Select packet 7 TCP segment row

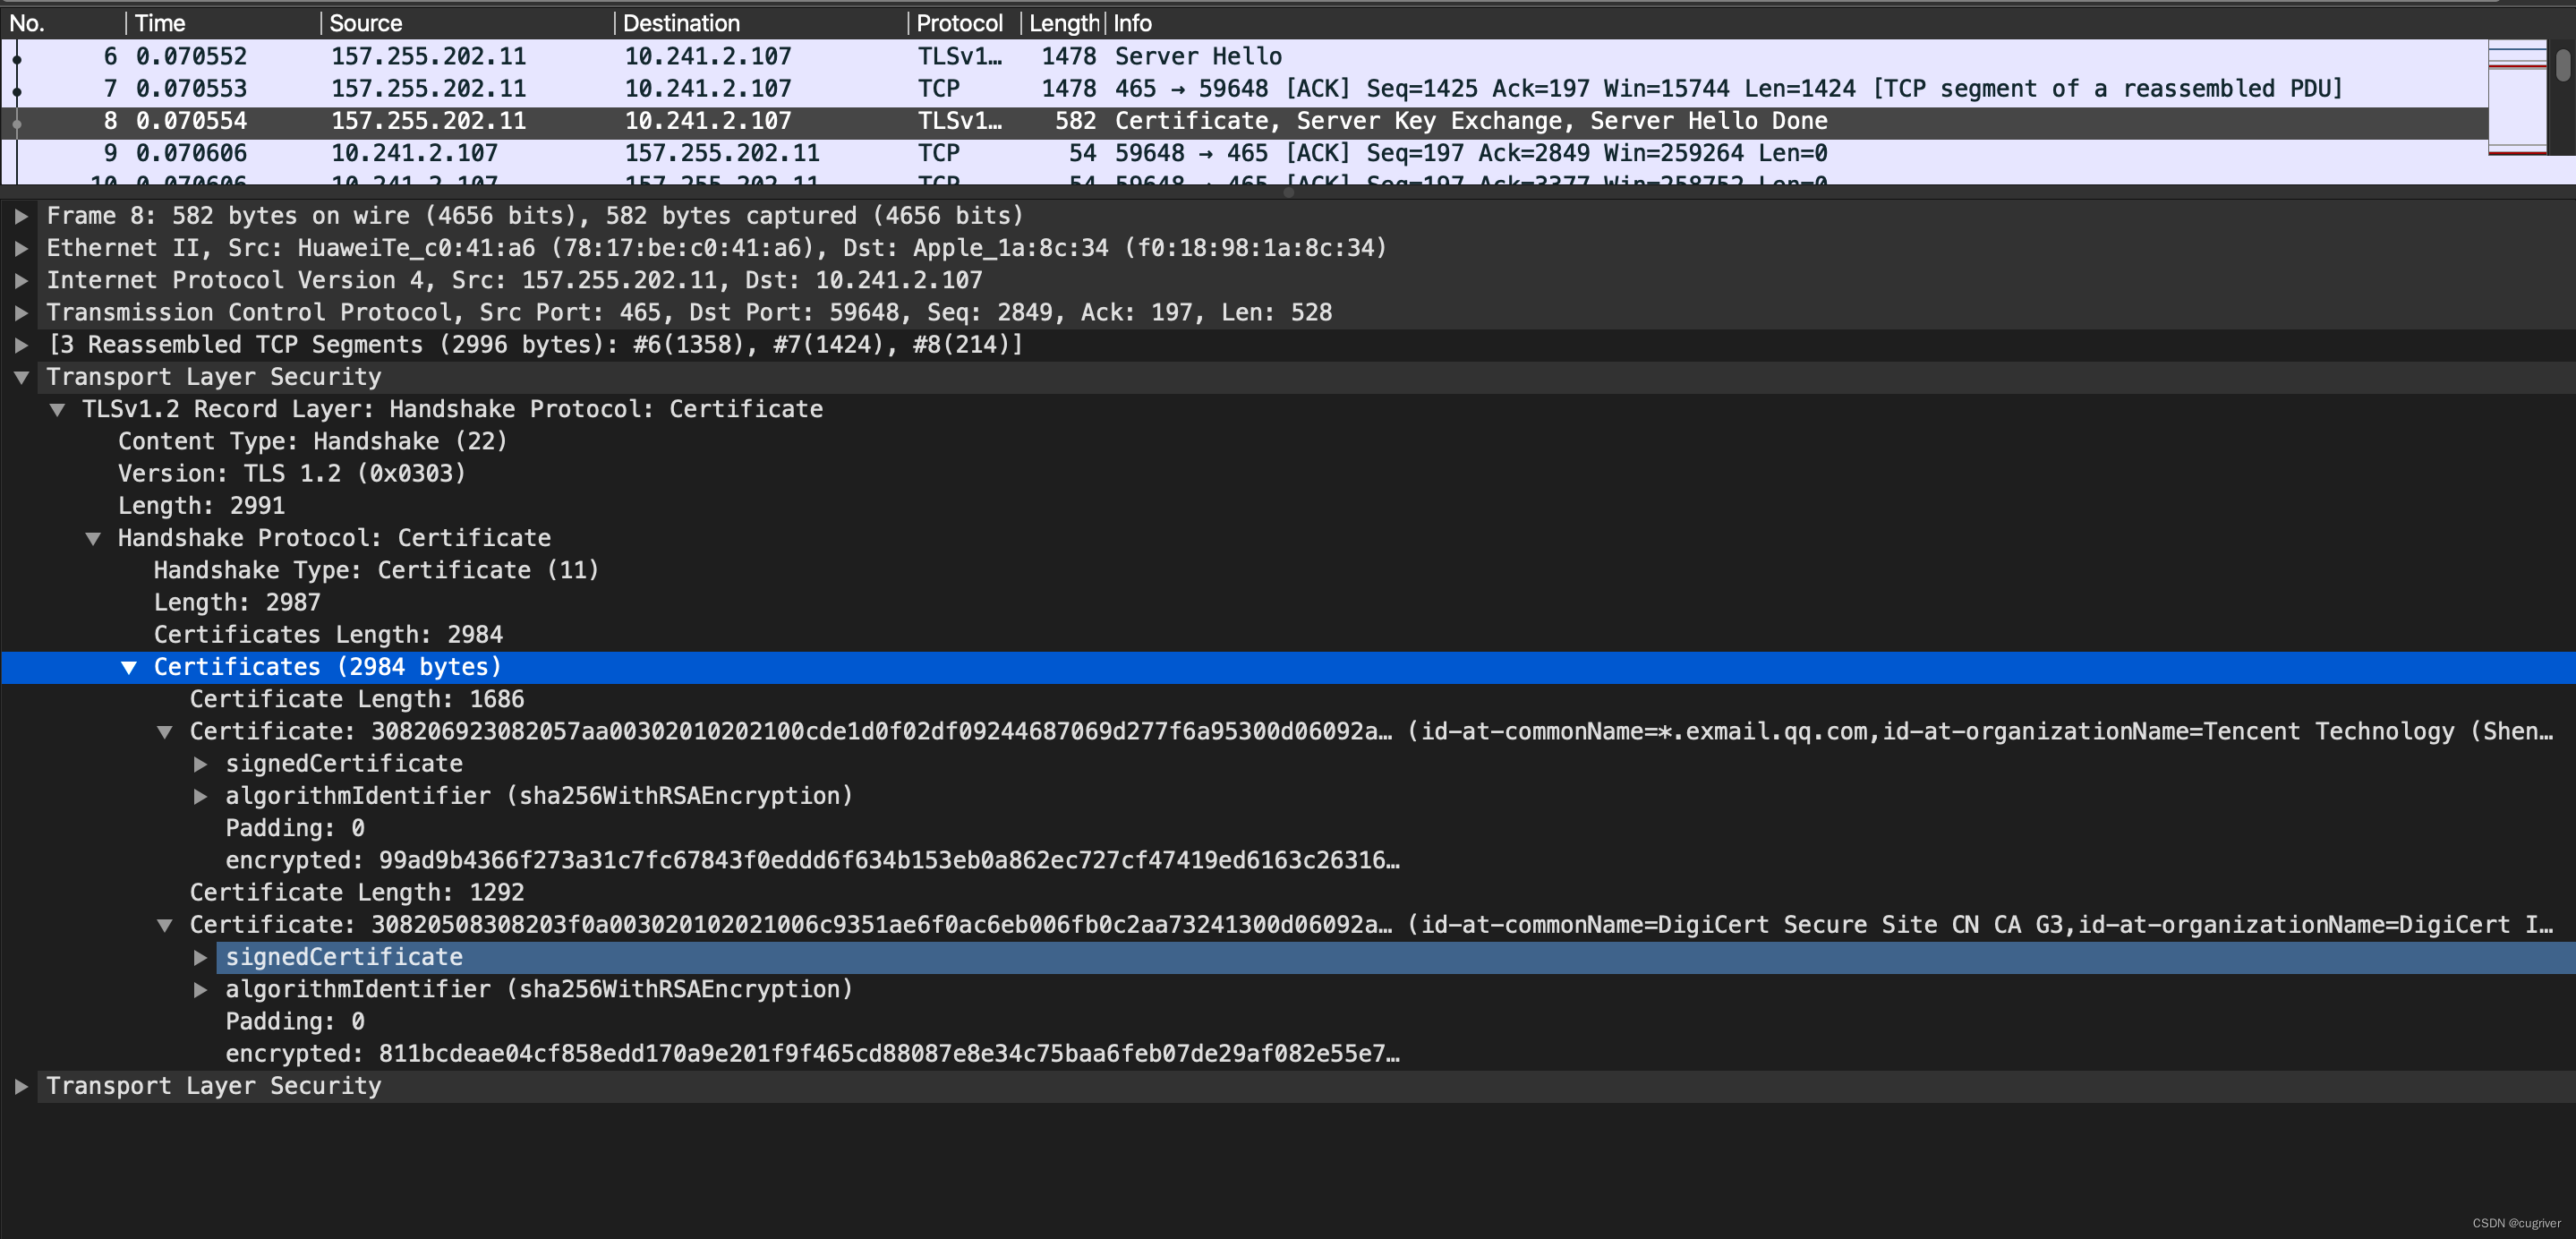pos(1244,88)
